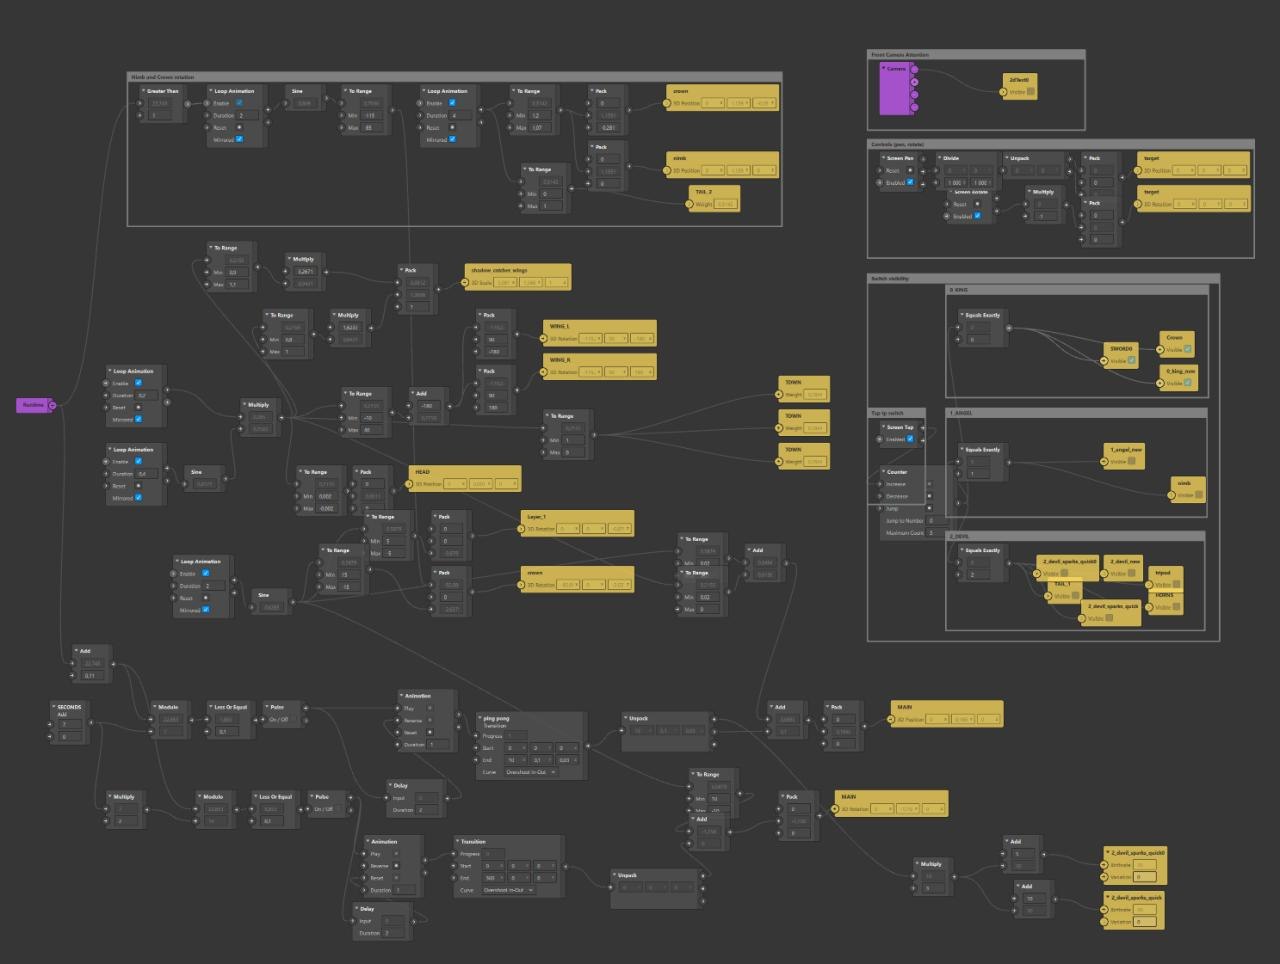Click Jump to Number field in Counter
The height and width of the screenshot is (964, 1280).
(935, 520)
